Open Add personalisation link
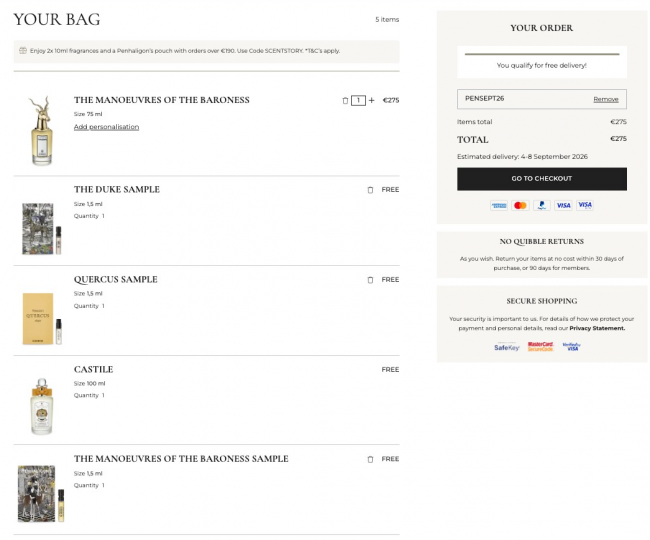 click(107, 127)
